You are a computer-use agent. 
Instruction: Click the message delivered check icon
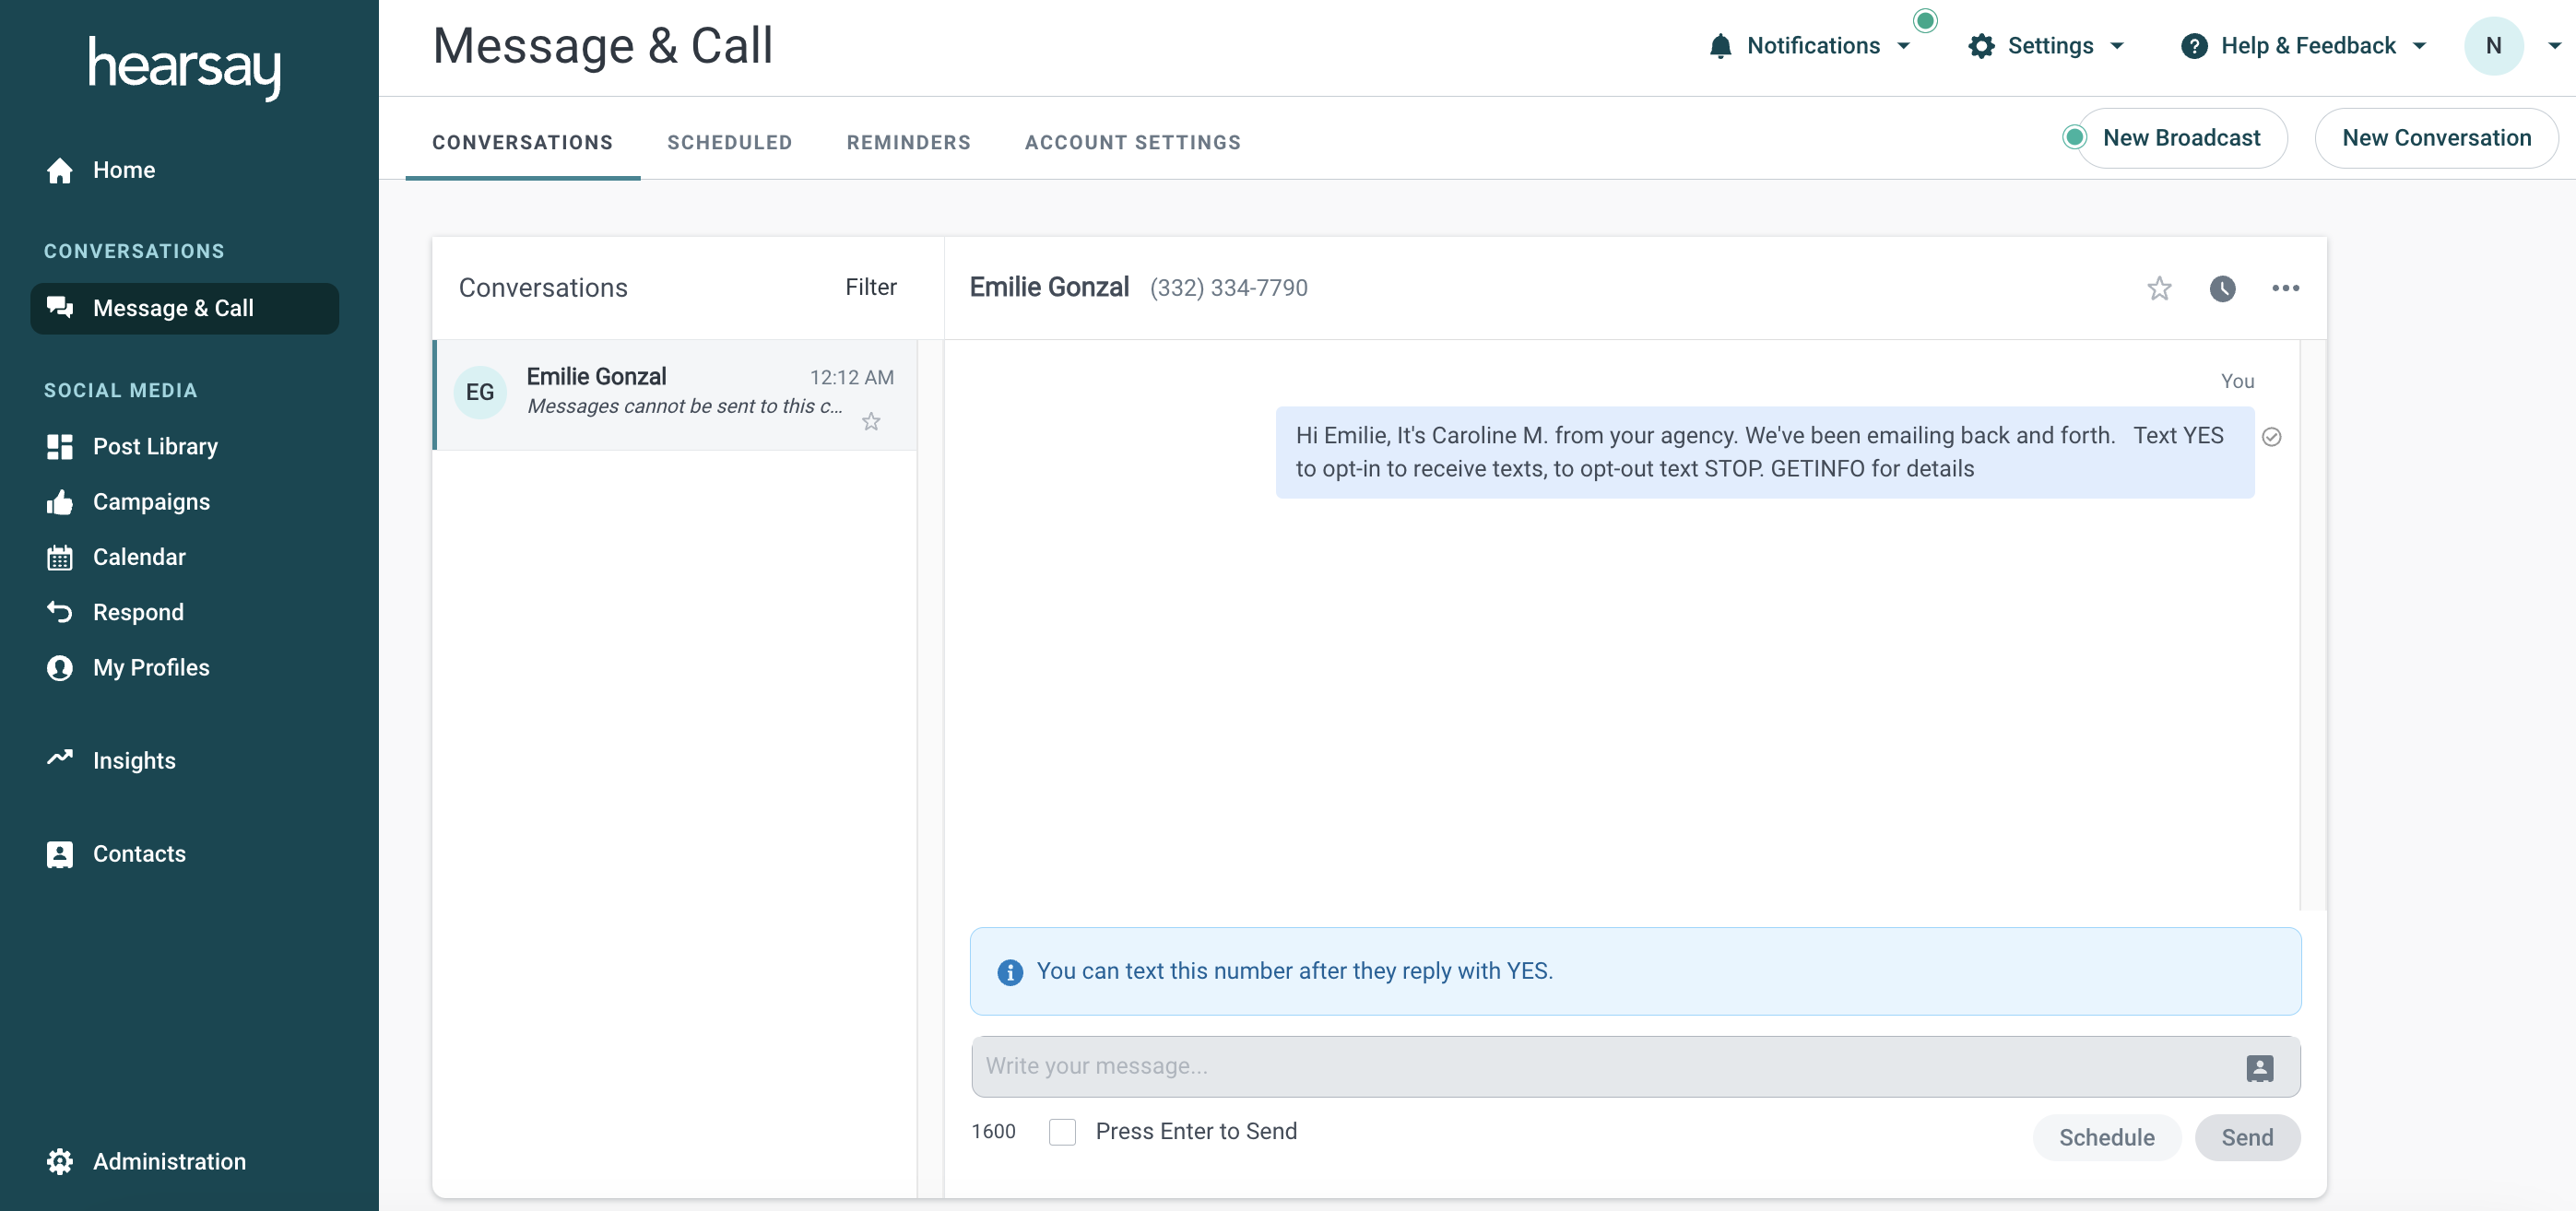point(2271,437)
